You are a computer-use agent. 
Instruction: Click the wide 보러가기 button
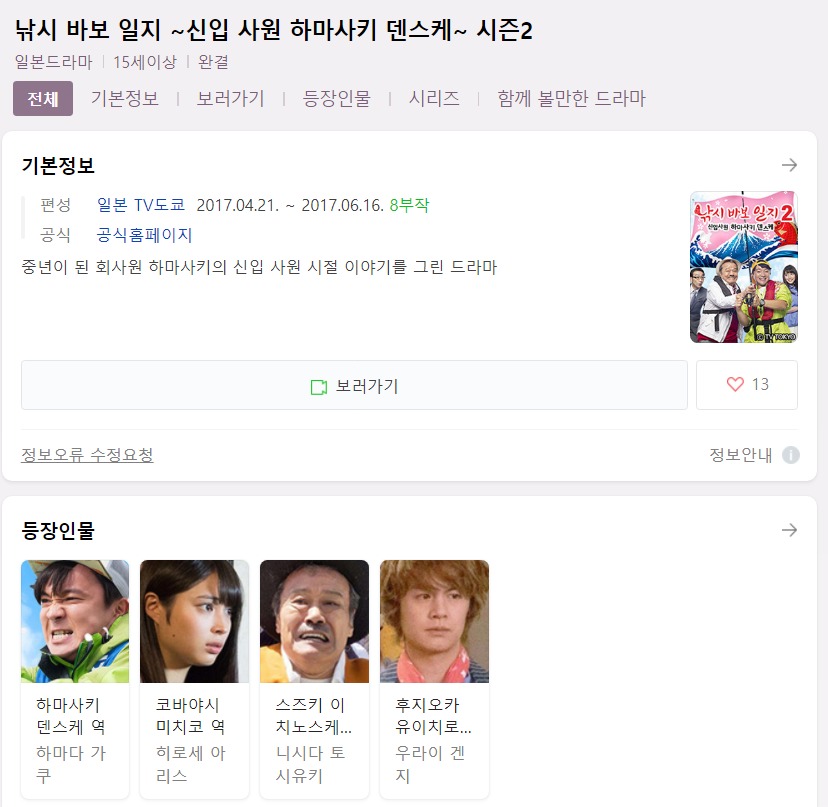(354, 385)
